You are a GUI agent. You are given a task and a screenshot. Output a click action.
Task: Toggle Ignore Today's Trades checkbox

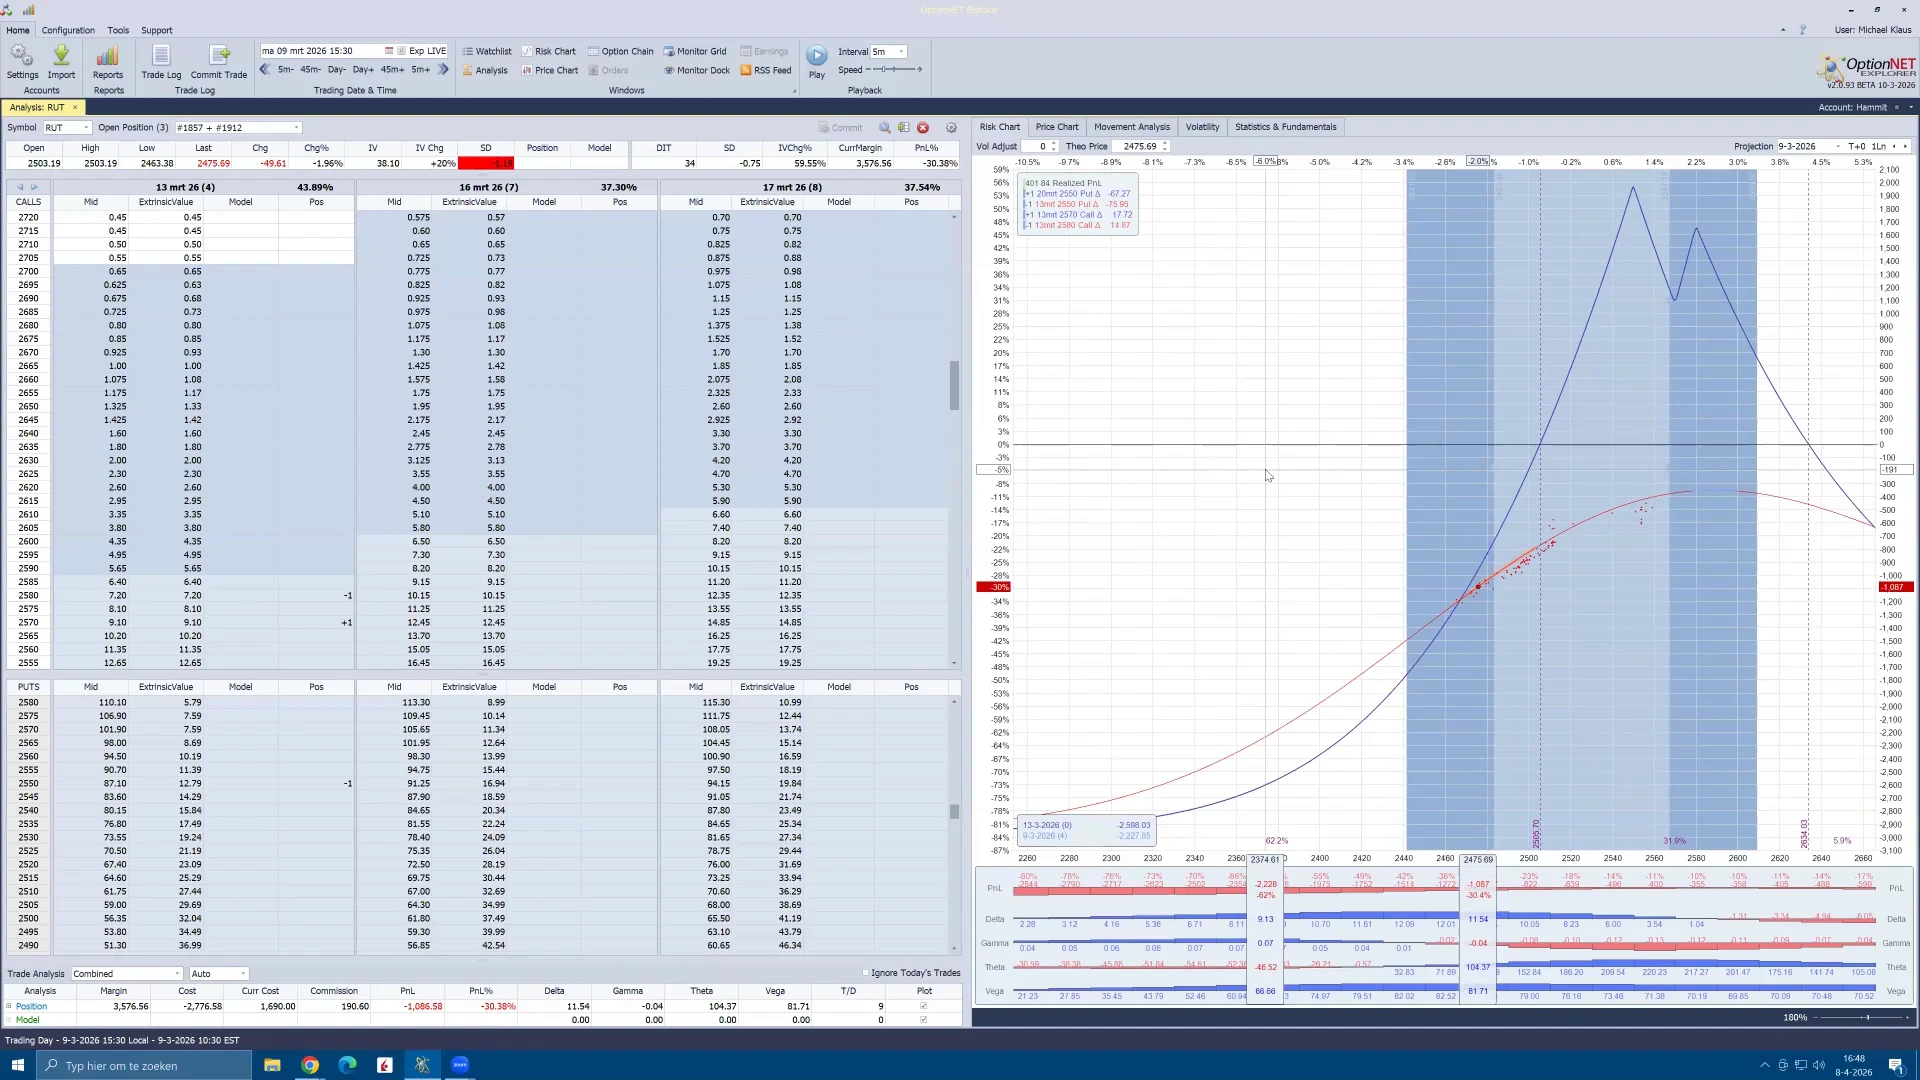click(x=866, y=973)
